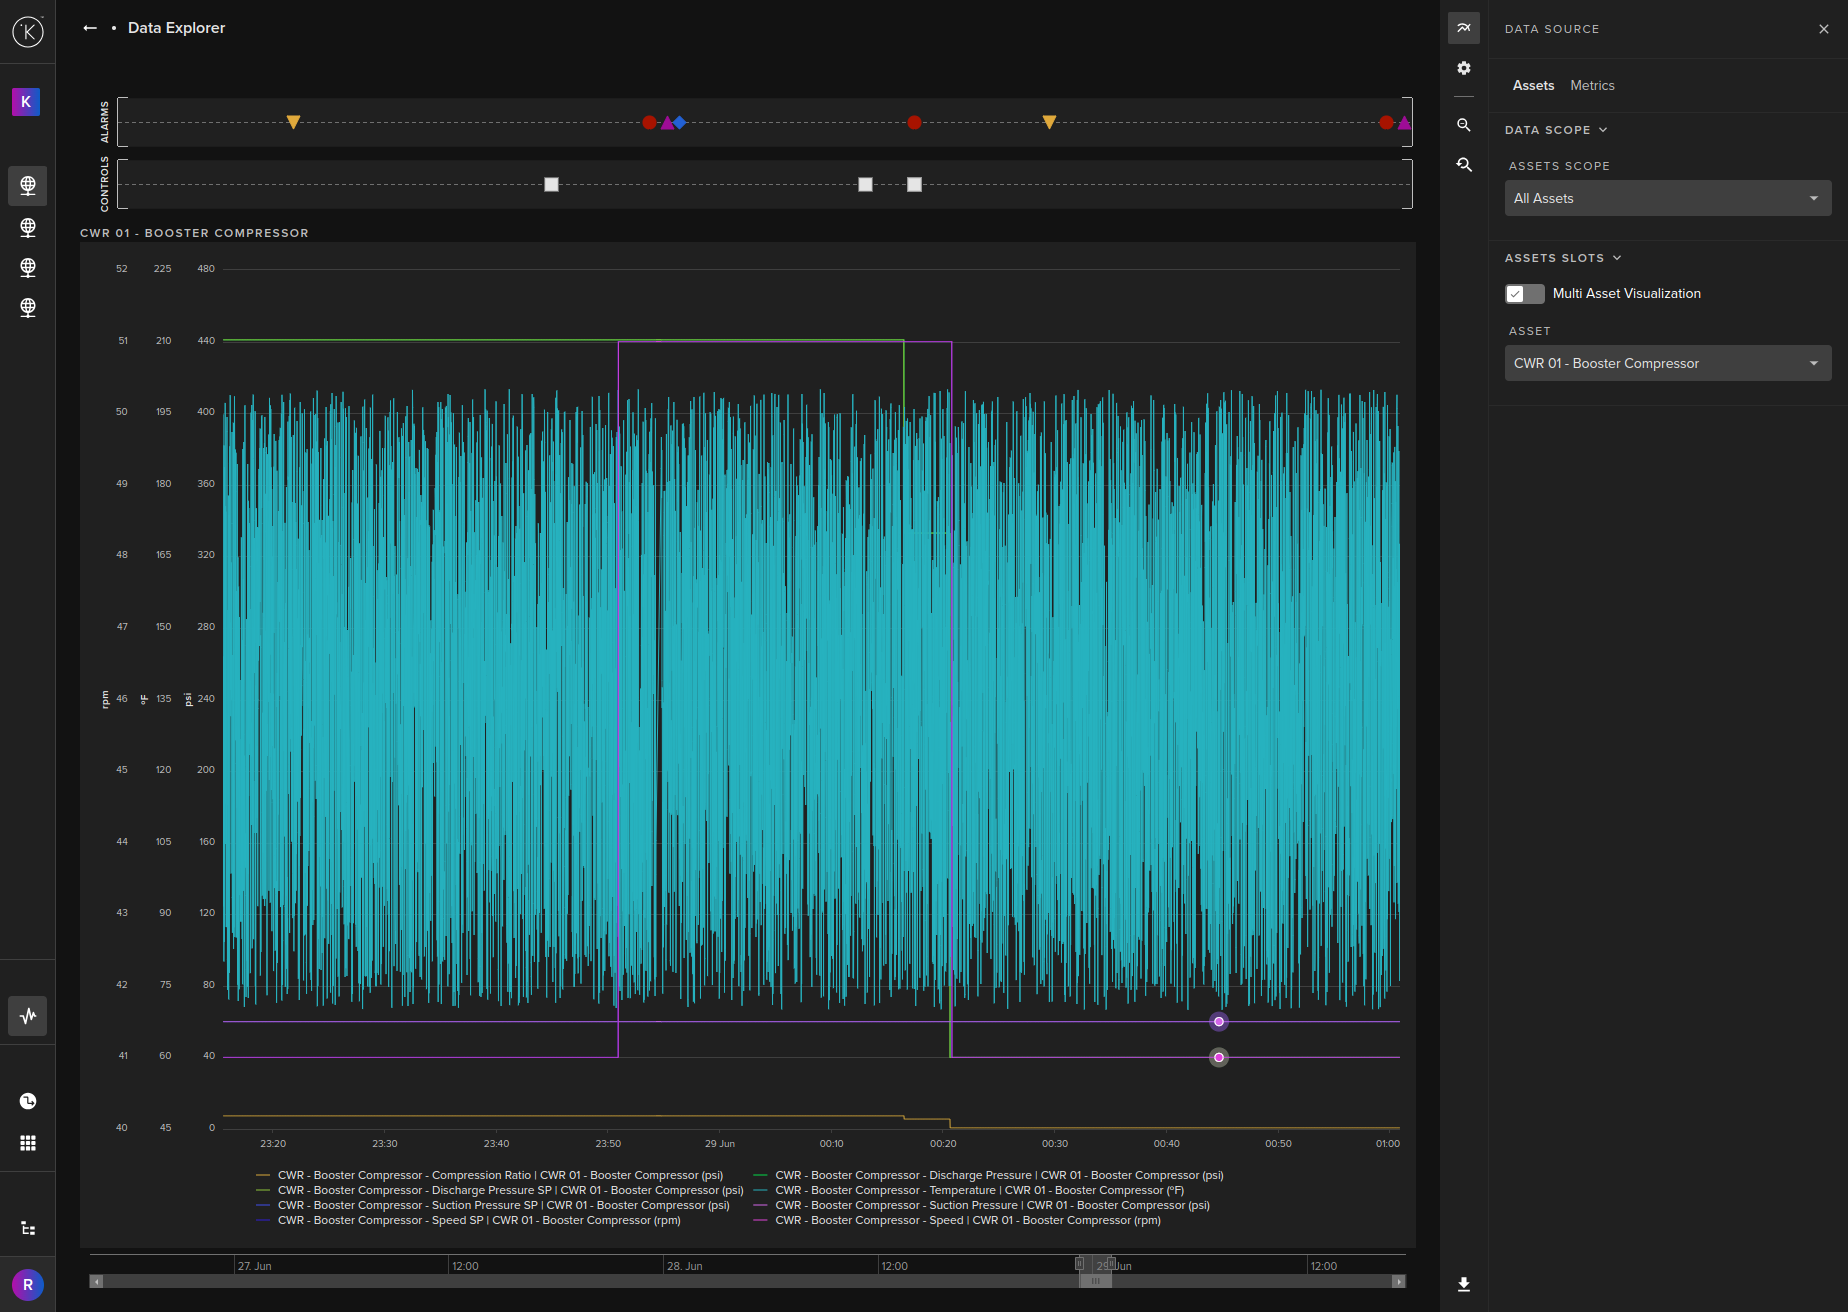The height and width of the screenshot is (1312, 1848).
Task: Switch to the Metrics tab
Action: [x=1592, y=86]
